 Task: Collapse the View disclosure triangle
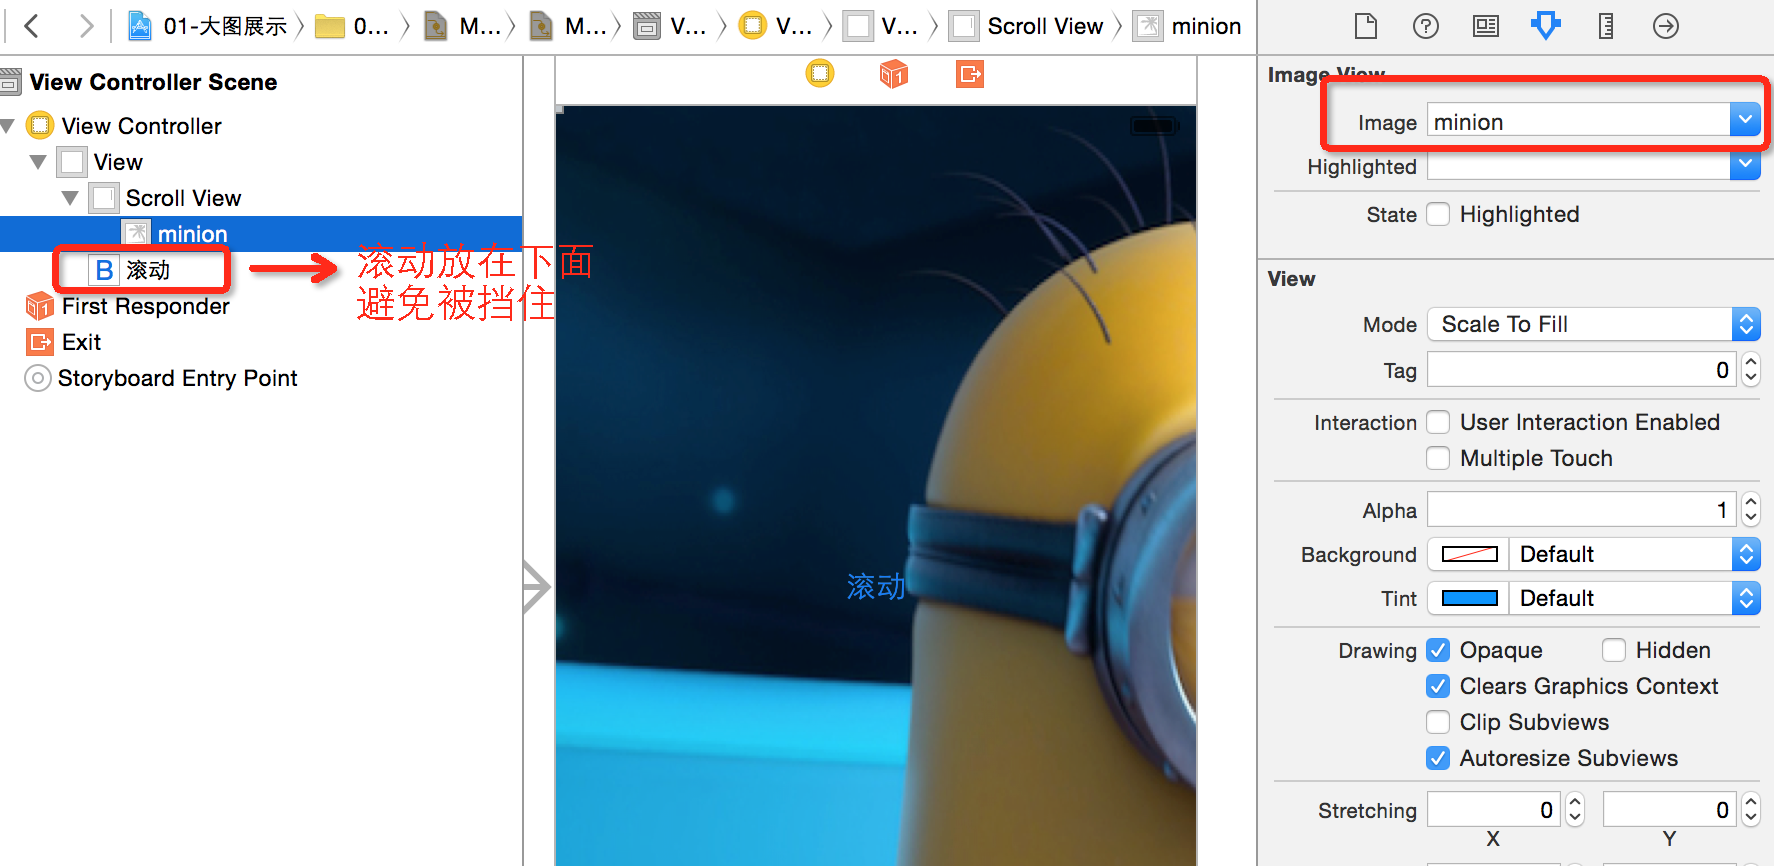(38, 162)
